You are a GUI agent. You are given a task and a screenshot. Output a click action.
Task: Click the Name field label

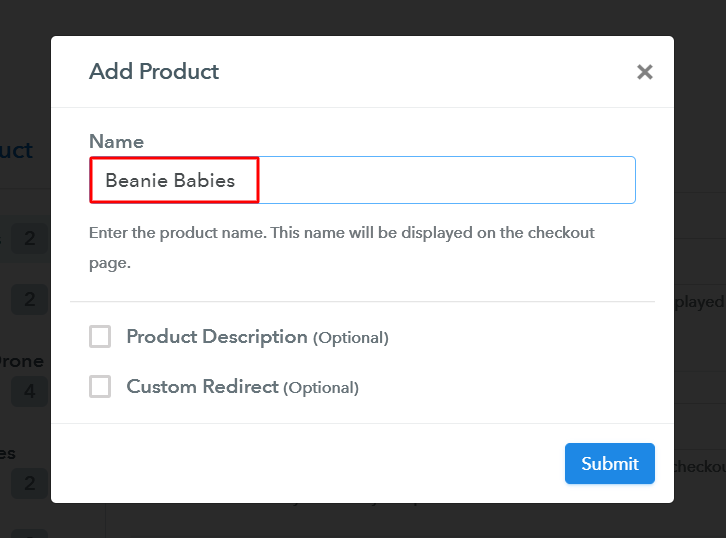pyautogui.click(x=116, y=141)
